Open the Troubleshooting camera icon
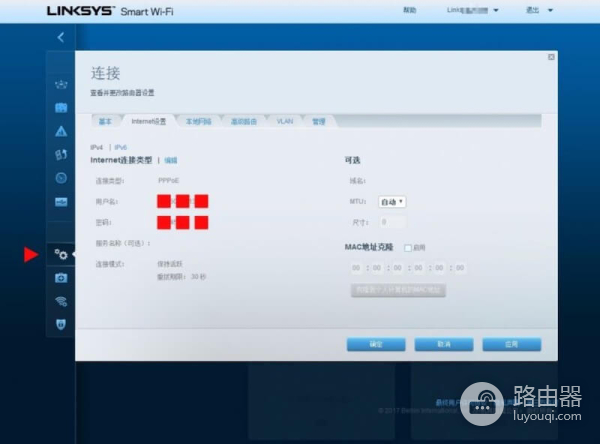The height and width of the screenshot is (444, 600). (x=61, y=277)
